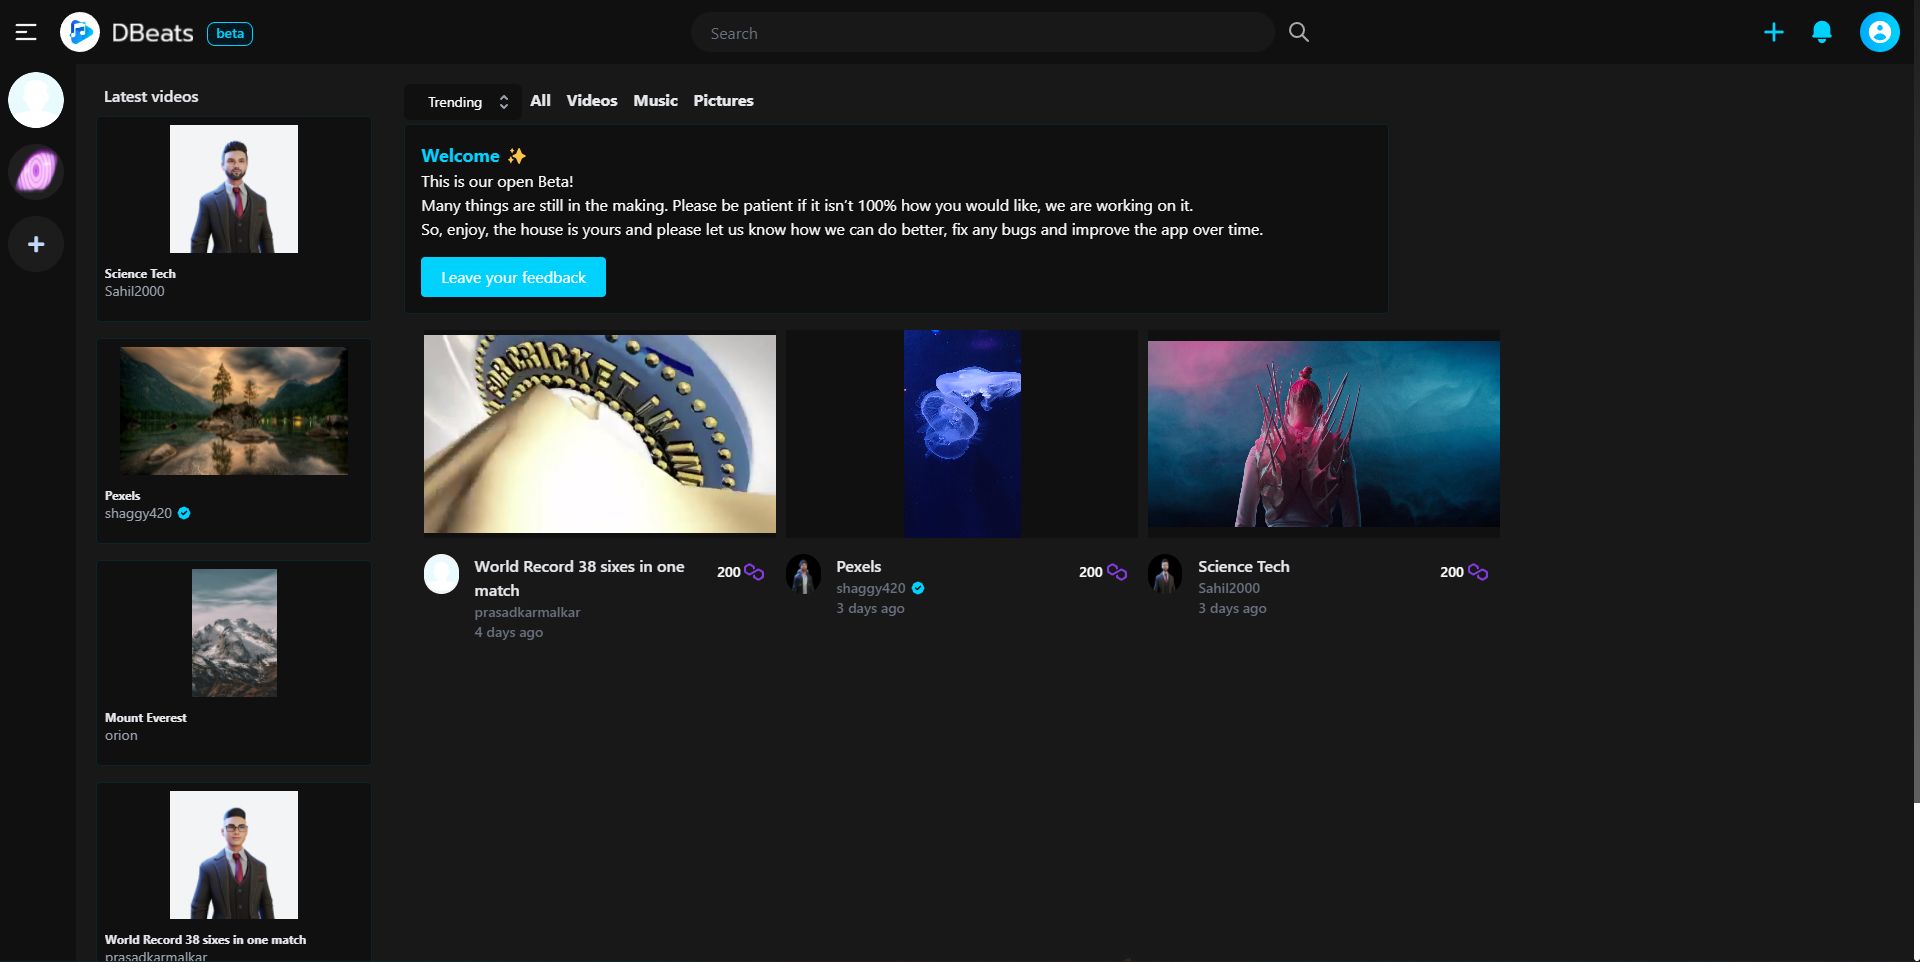The image size is (1920, 962).
Task: Open prasadkarmalkar profile link under trending
Action: (527, 612)
